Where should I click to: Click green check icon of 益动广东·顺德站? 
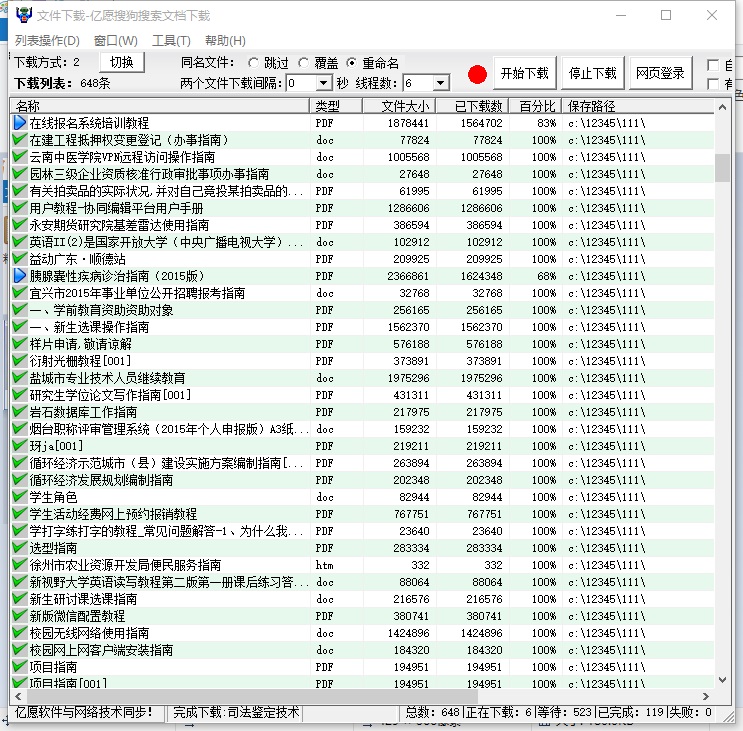point(20,259)
